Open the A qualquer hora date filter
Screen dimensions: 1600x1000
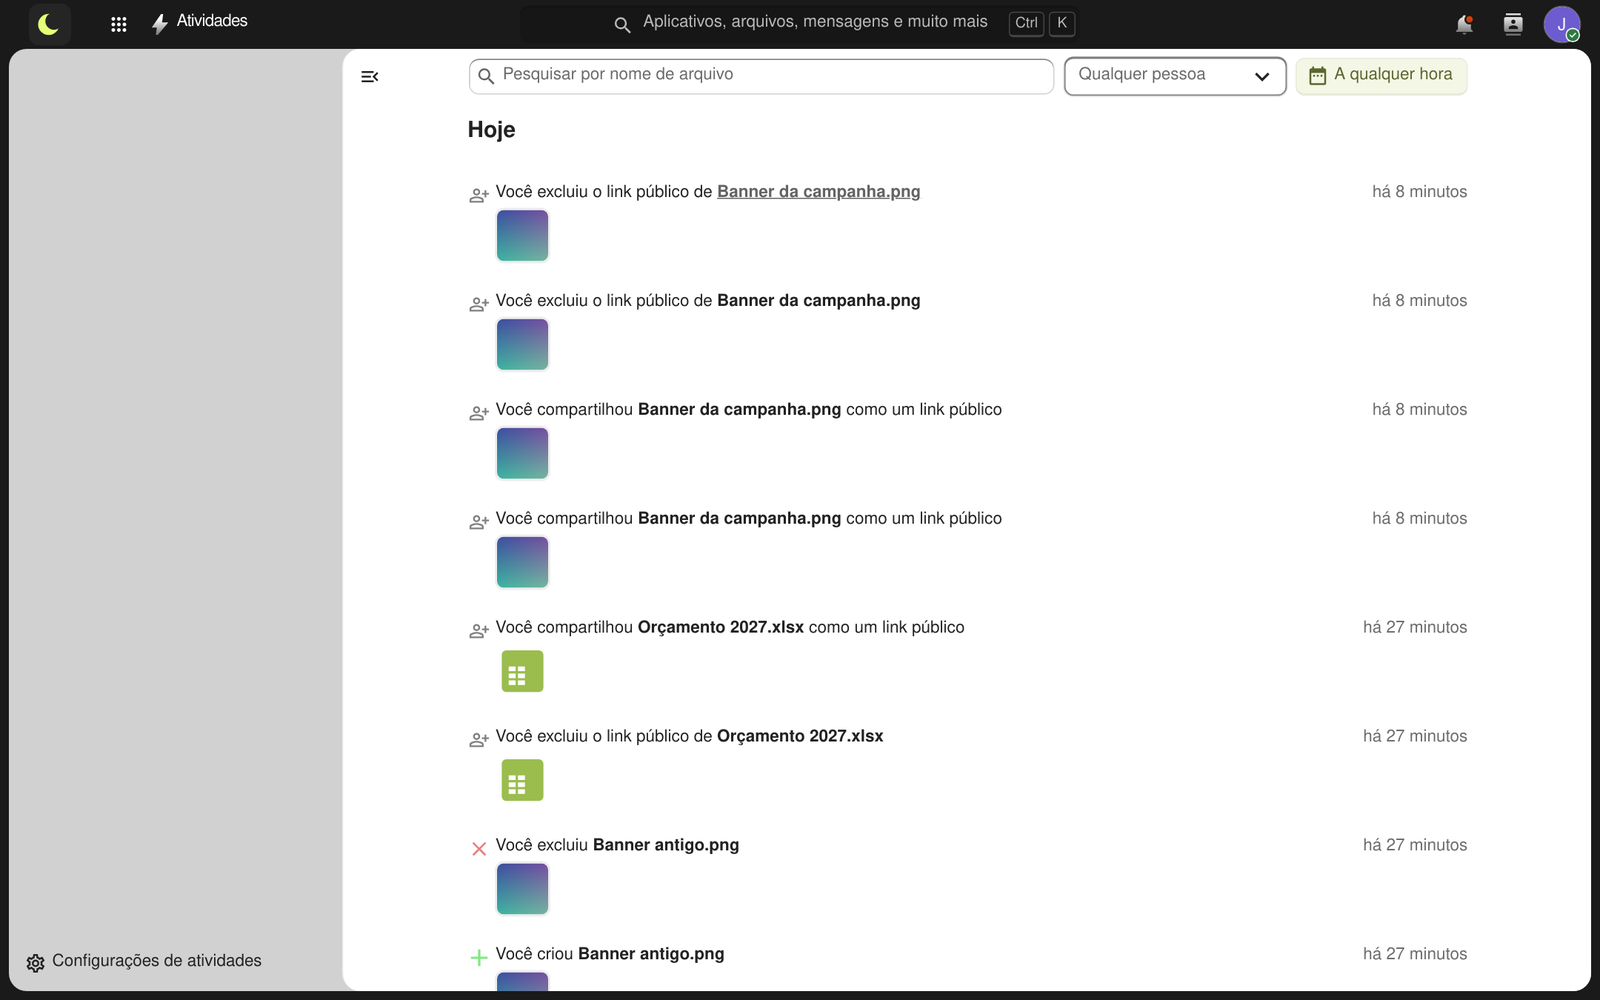click(1381, 76)
